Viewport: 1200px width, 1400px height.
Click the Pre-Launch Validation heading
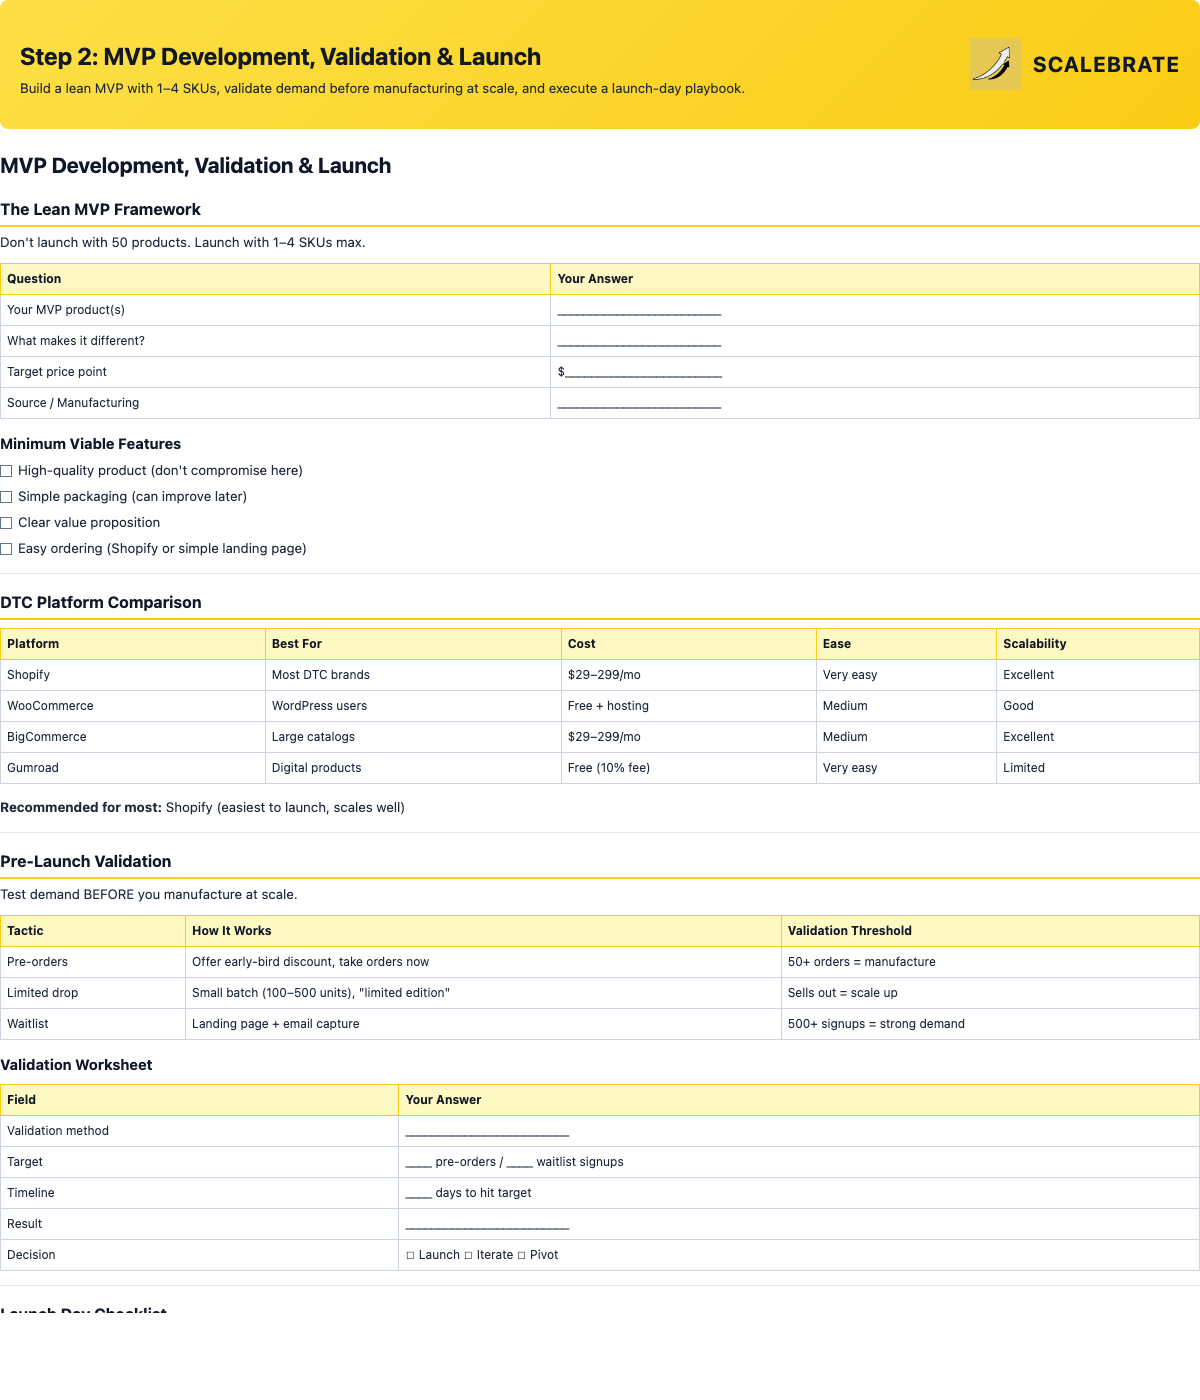click(85, 862)
